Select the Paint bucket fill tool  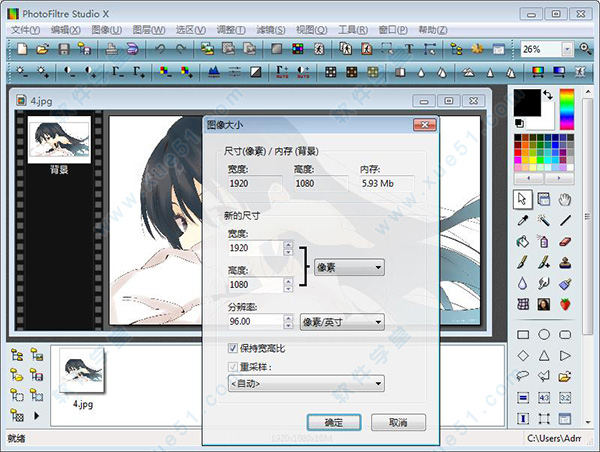(522, 242)
